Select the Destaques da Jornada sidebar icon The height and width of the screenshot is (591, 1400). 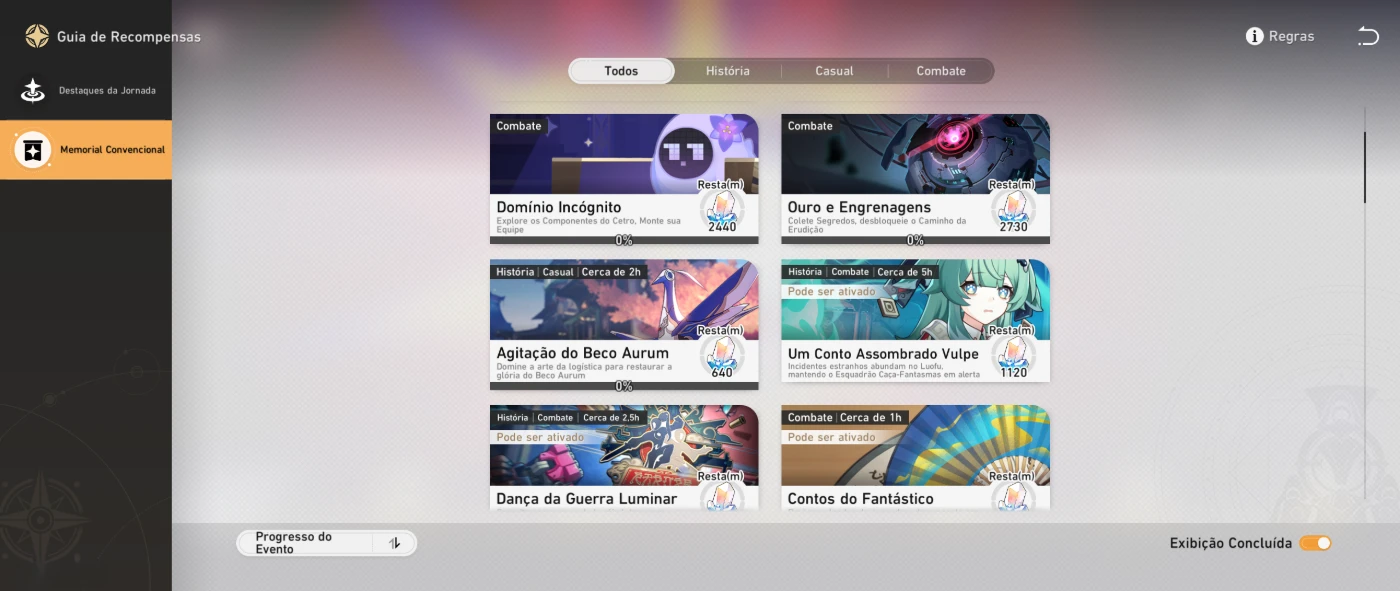[33, 91]
